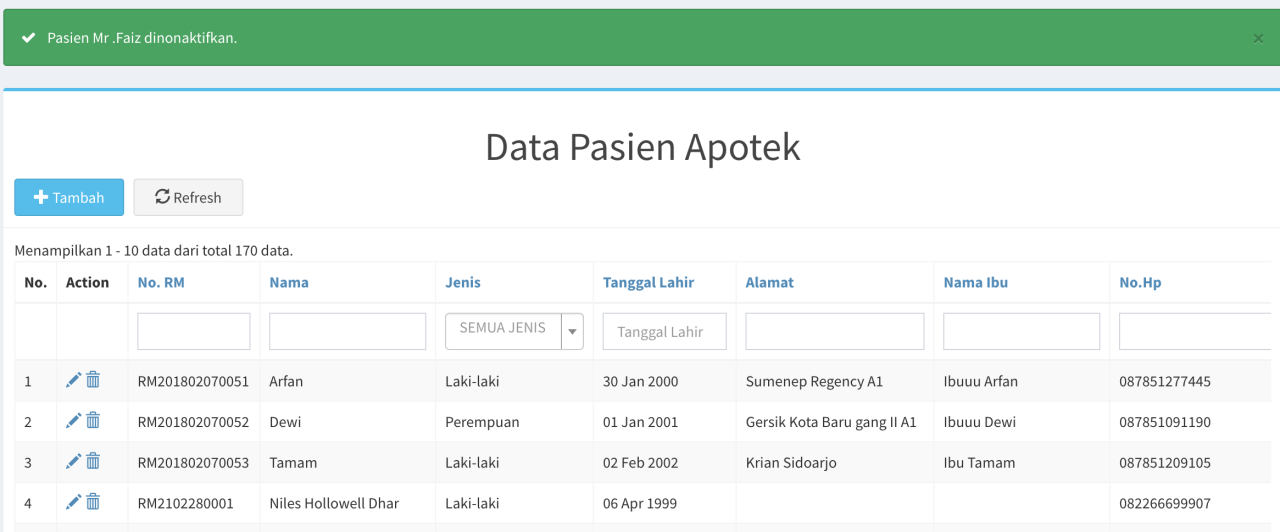
Task: Add a new patient with Tambah
Action: pyautogui.click(x=69, y=197)
